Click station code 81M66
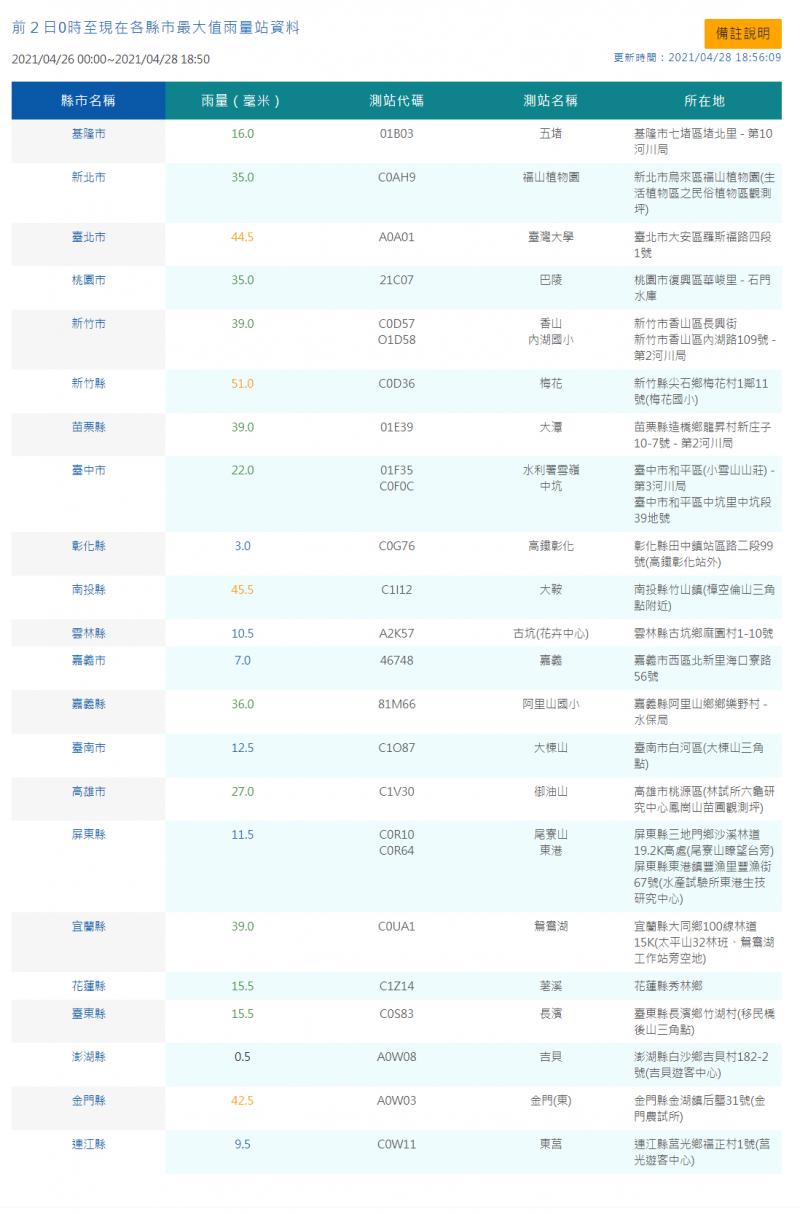800x1214 pixels. 397,704
